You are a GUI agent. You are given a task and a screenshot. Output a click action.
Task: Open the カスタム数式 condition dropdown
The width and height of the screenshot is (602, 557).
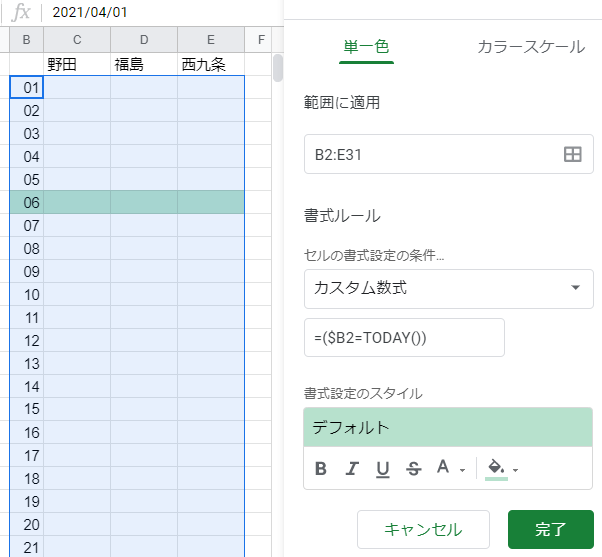(448, 289)
